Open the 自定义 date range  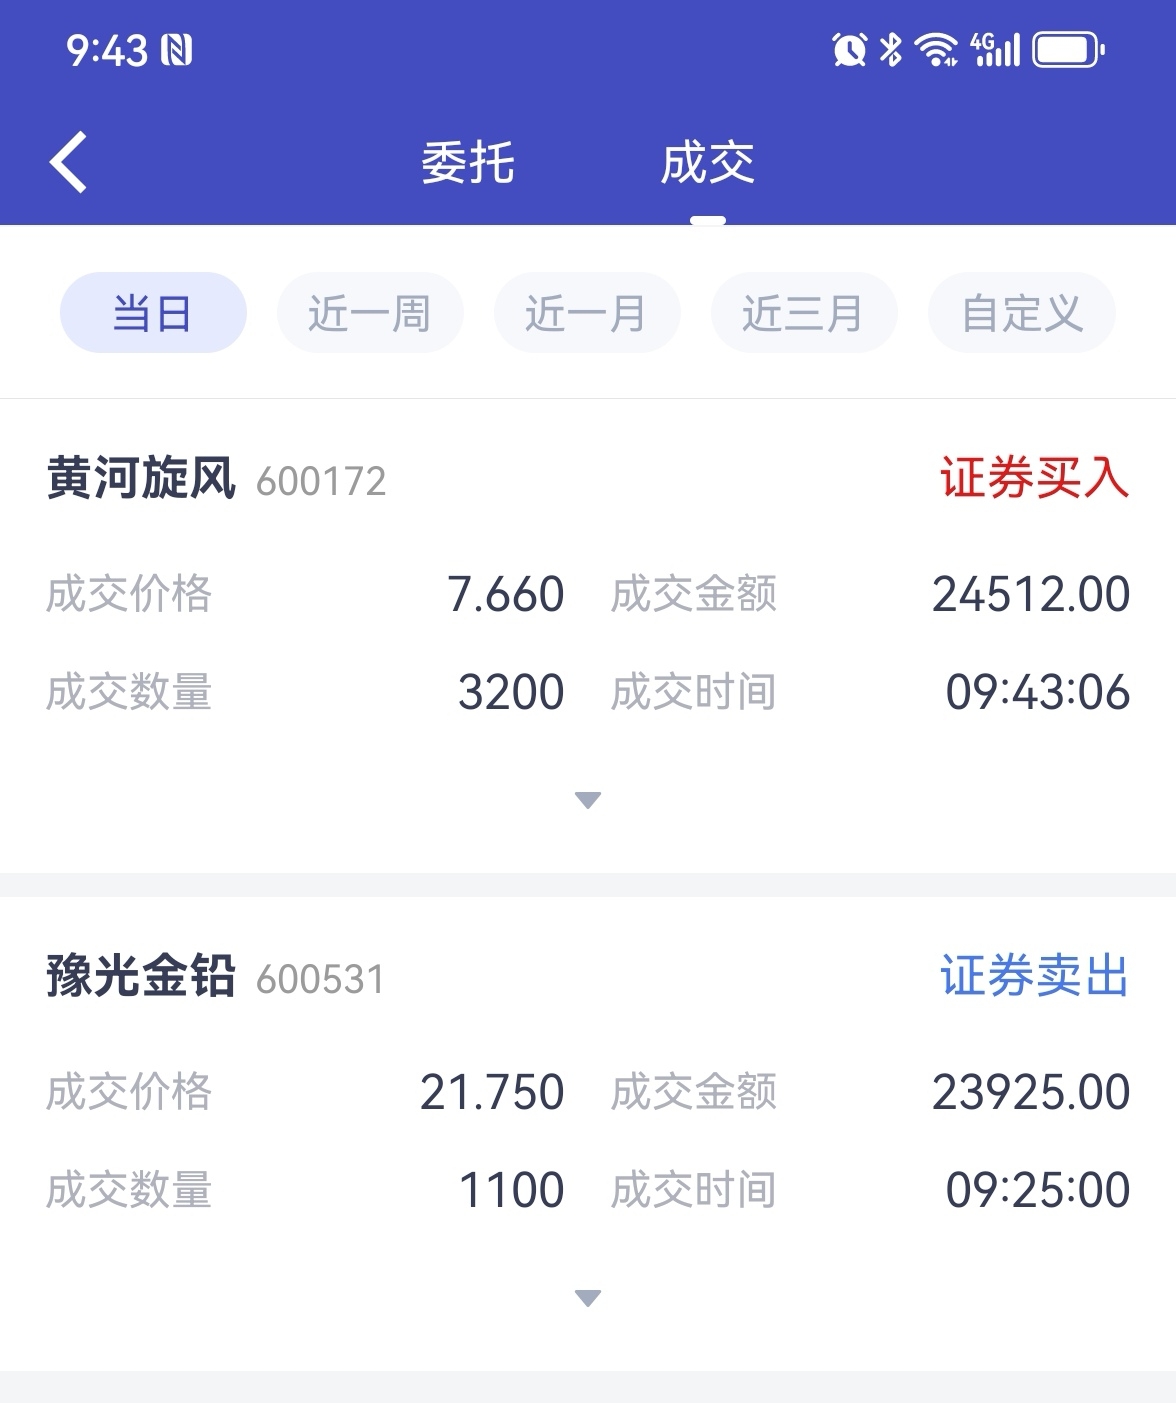coord(1021,313)
